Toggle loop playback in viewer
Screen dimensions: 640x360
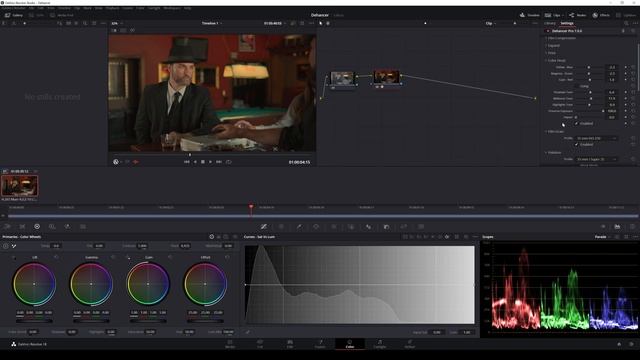[229, 162]
